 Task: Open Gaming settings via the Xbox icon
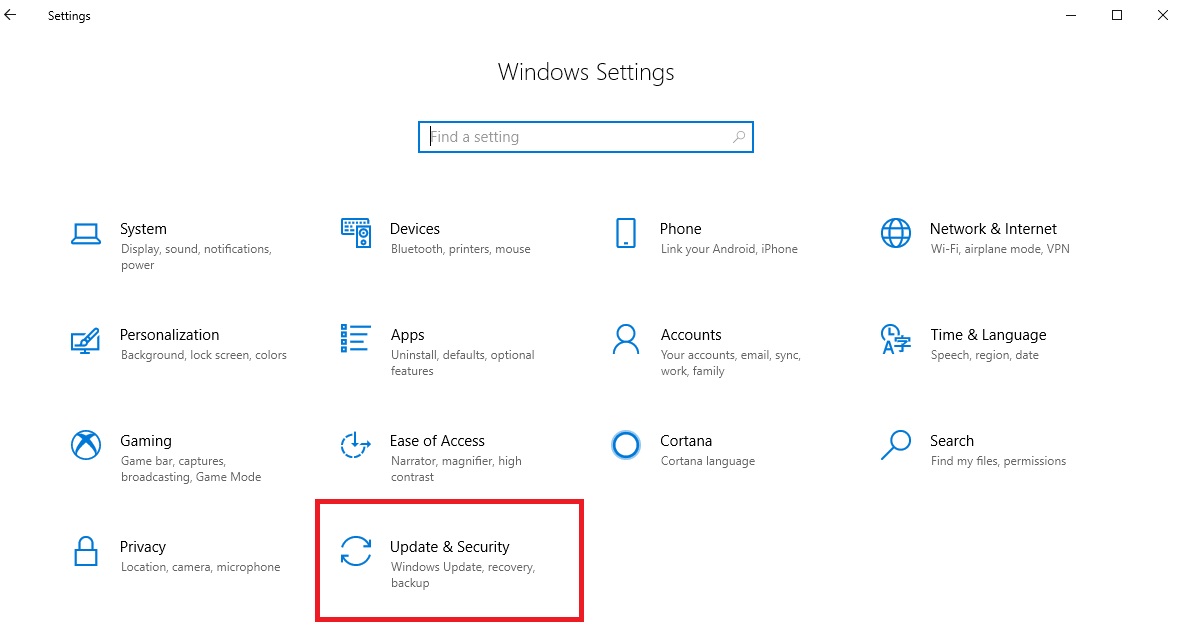pyautogui.click(x=87, y=446)
